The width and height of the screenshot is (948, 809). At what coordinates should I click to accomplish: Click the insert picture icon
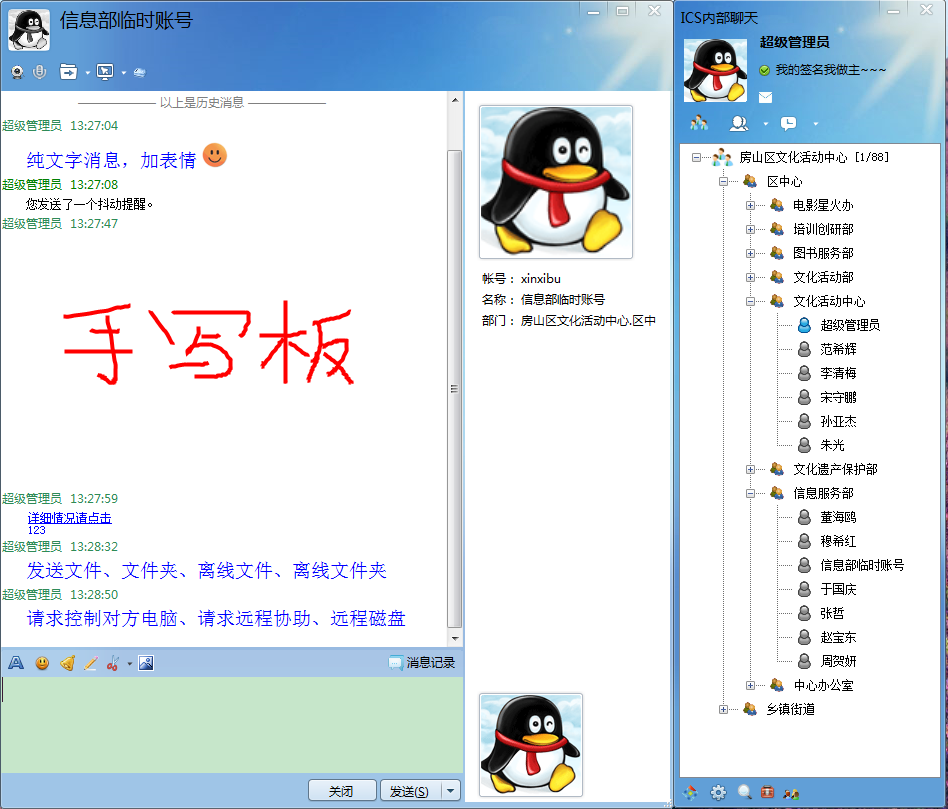tap(146, 663)
